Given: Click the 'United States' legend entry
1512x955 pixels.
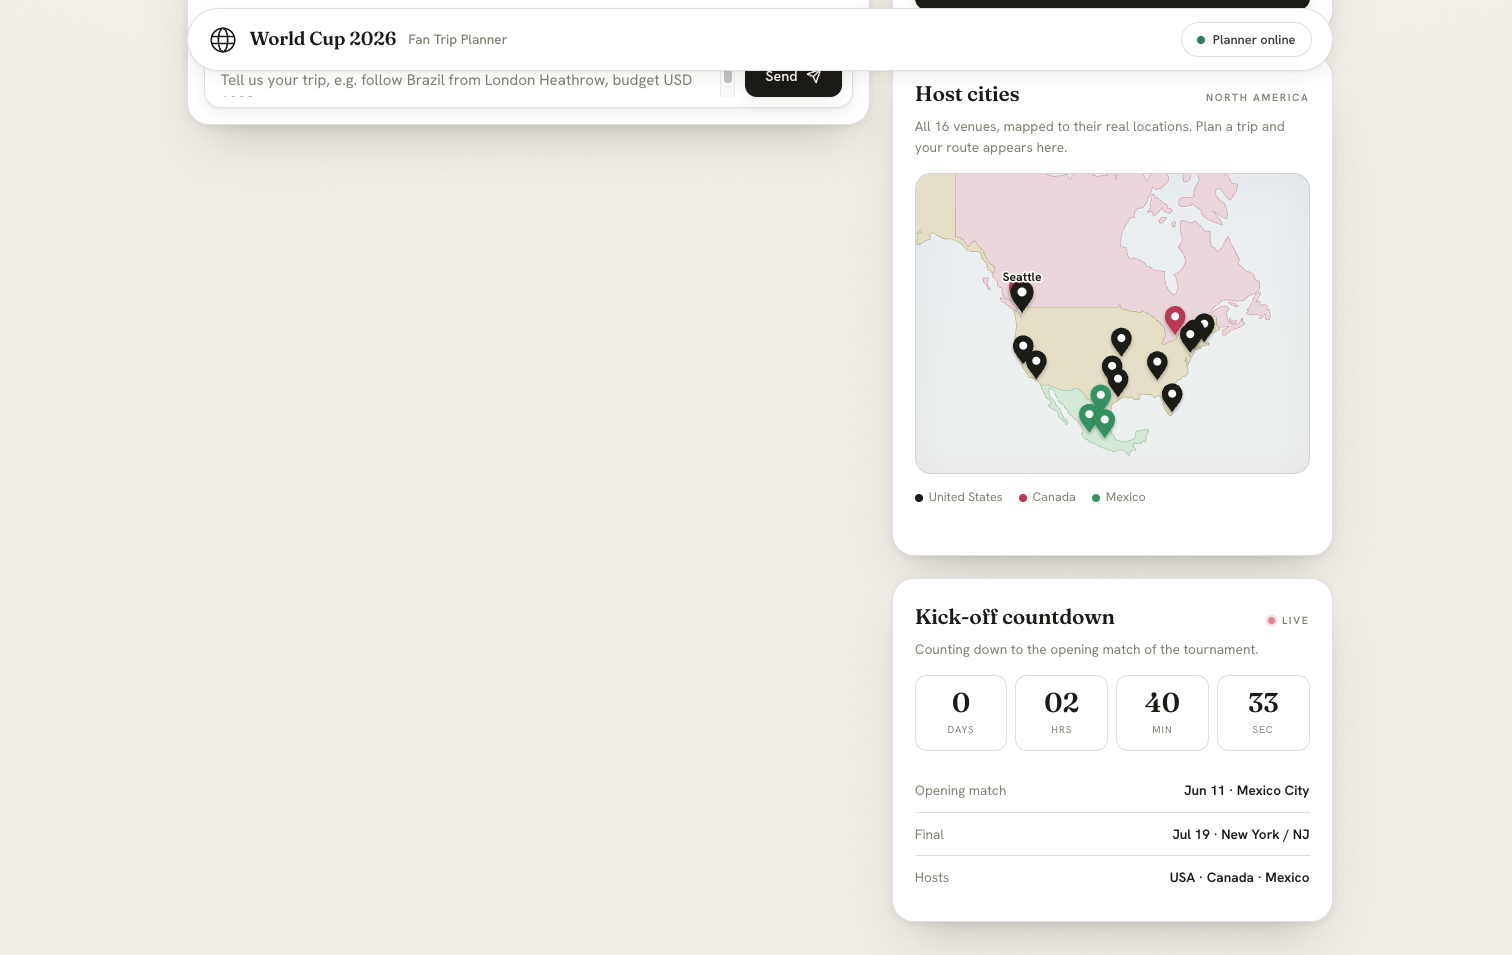Looking at the screenshot, I should click(x=958, y=497).
